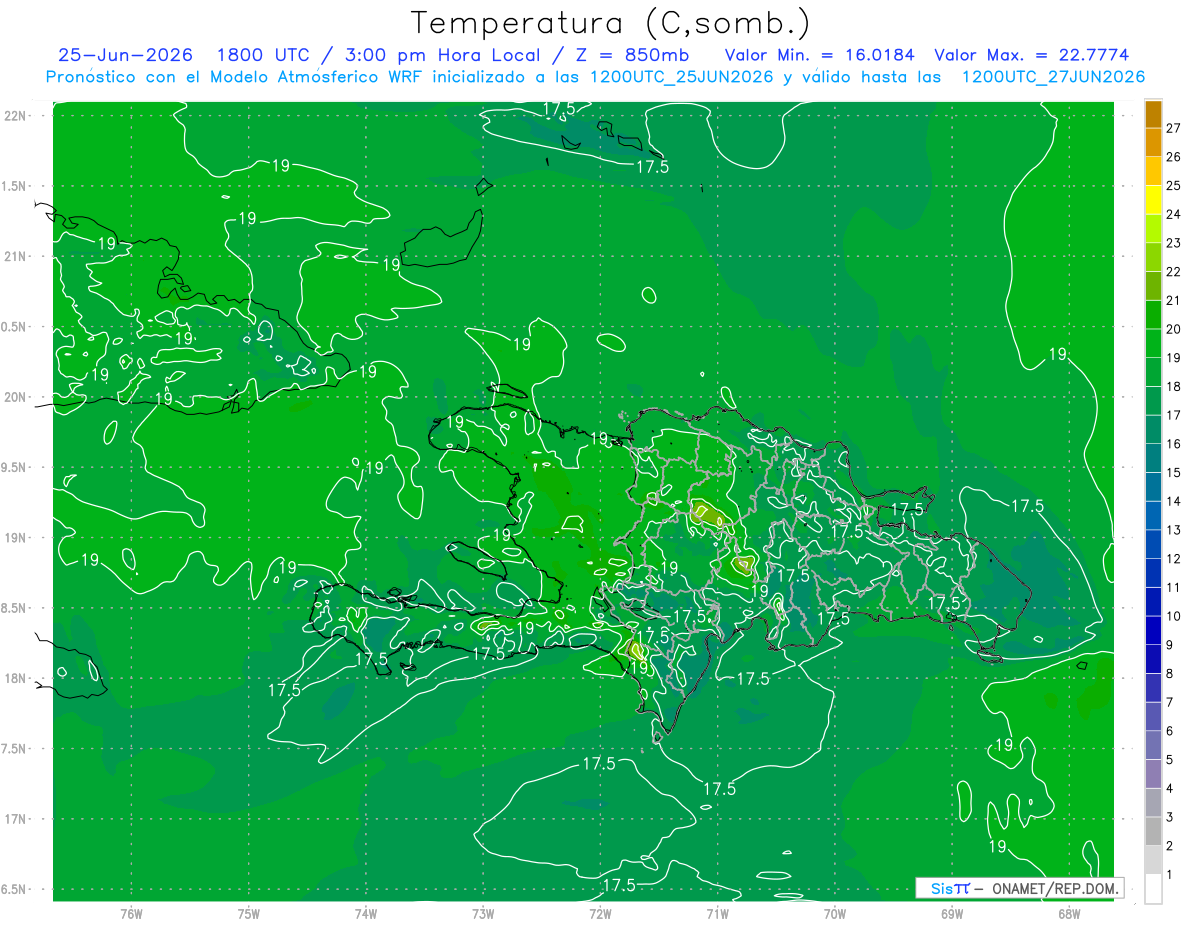Click legend label '27'
The height and width of the screenshot is (927, 1200).
(x=1174, y=128)
